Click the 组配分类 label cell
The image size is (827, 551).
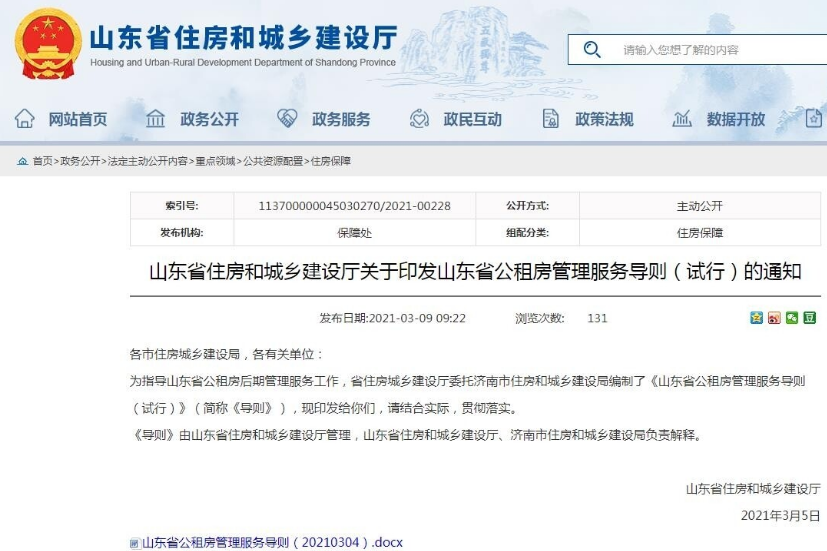point(527,233)
